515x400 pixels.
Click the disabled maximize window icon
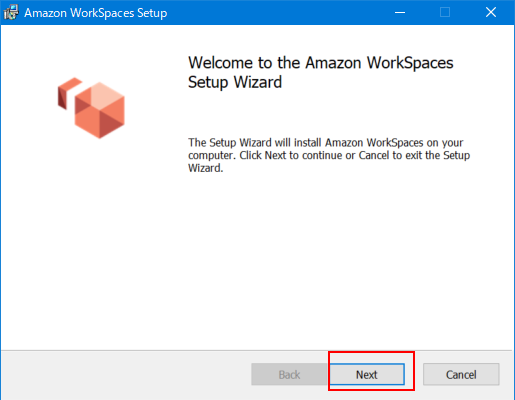tap(445, 13)
